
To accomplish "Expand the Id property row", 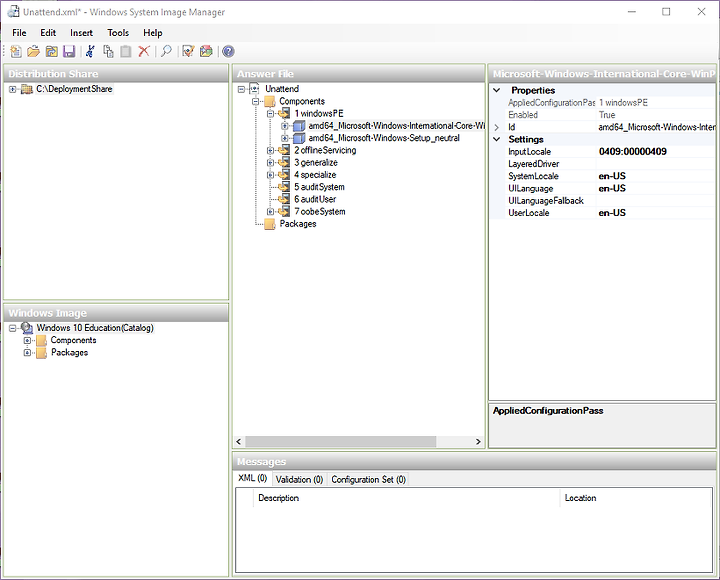I will pos(497,127).
